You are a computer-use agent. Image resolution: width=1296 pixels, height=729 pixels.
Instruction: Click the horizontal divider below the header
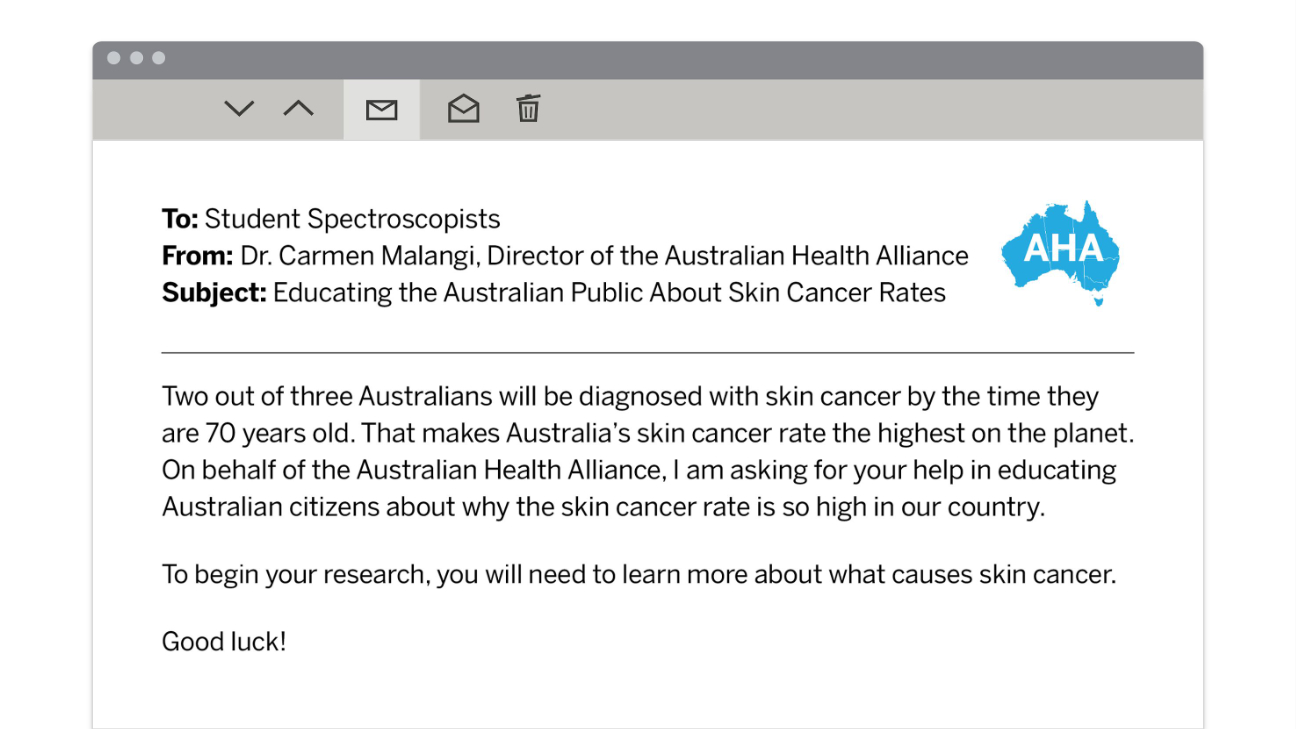(648, 353)
